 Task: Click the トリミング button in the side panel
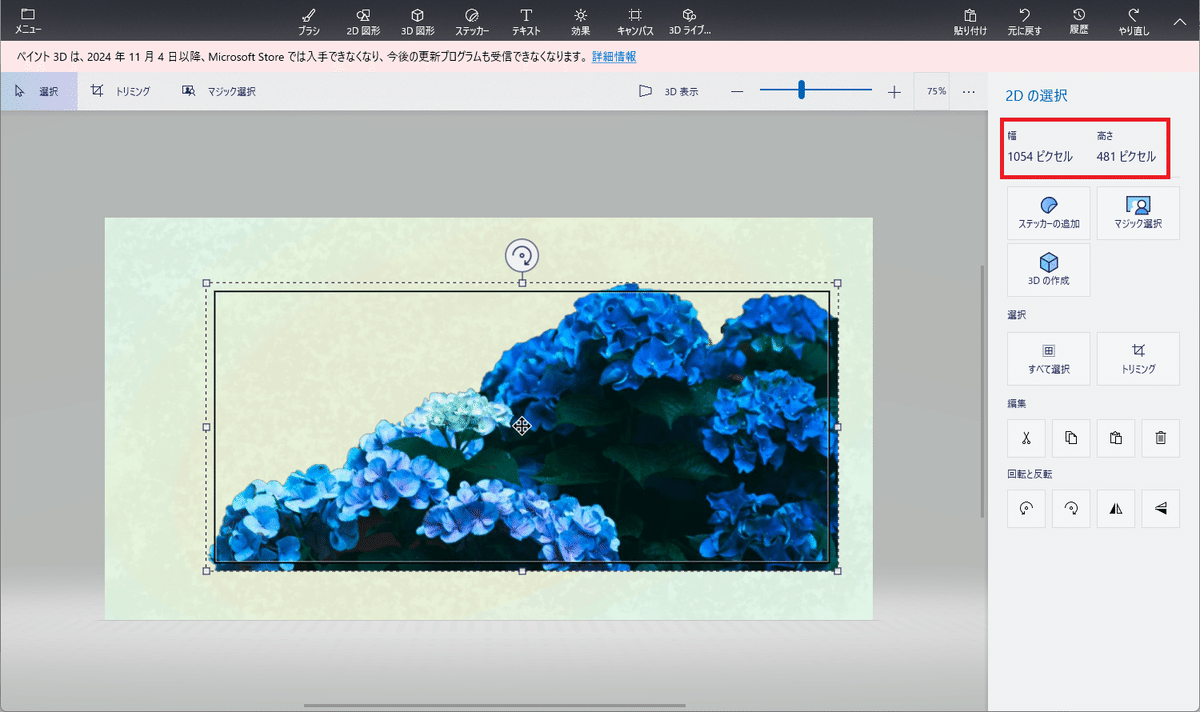coord(1138,359)
